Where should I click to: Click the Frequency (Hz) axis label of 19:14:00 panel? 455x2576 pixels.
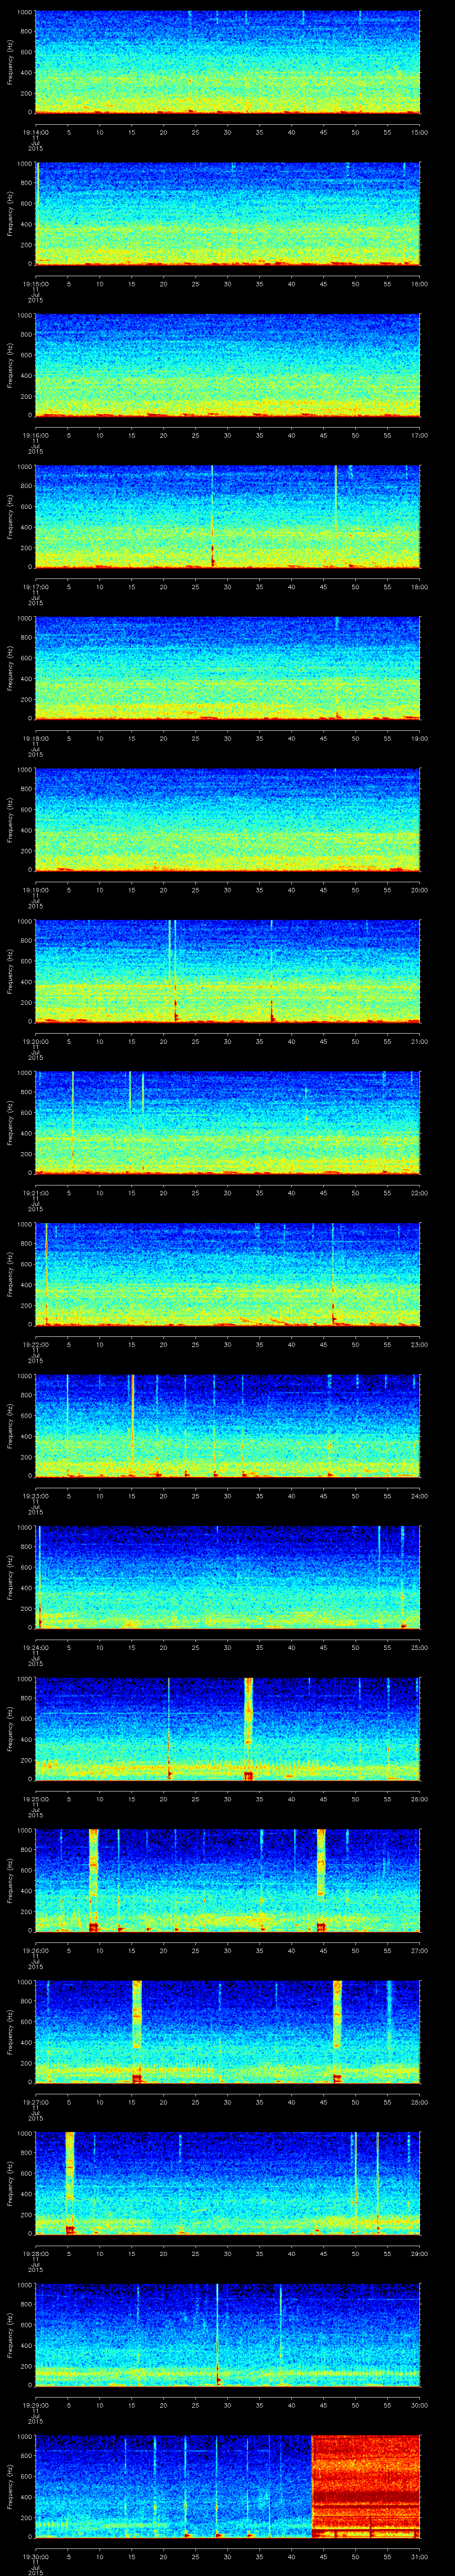pos(10,63)
